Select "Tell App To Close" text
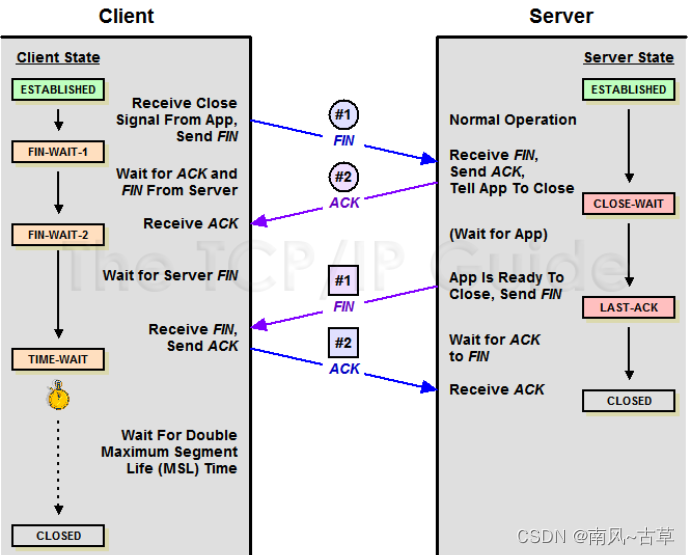This screenshot has width=690, height=555. pos(512,188)
